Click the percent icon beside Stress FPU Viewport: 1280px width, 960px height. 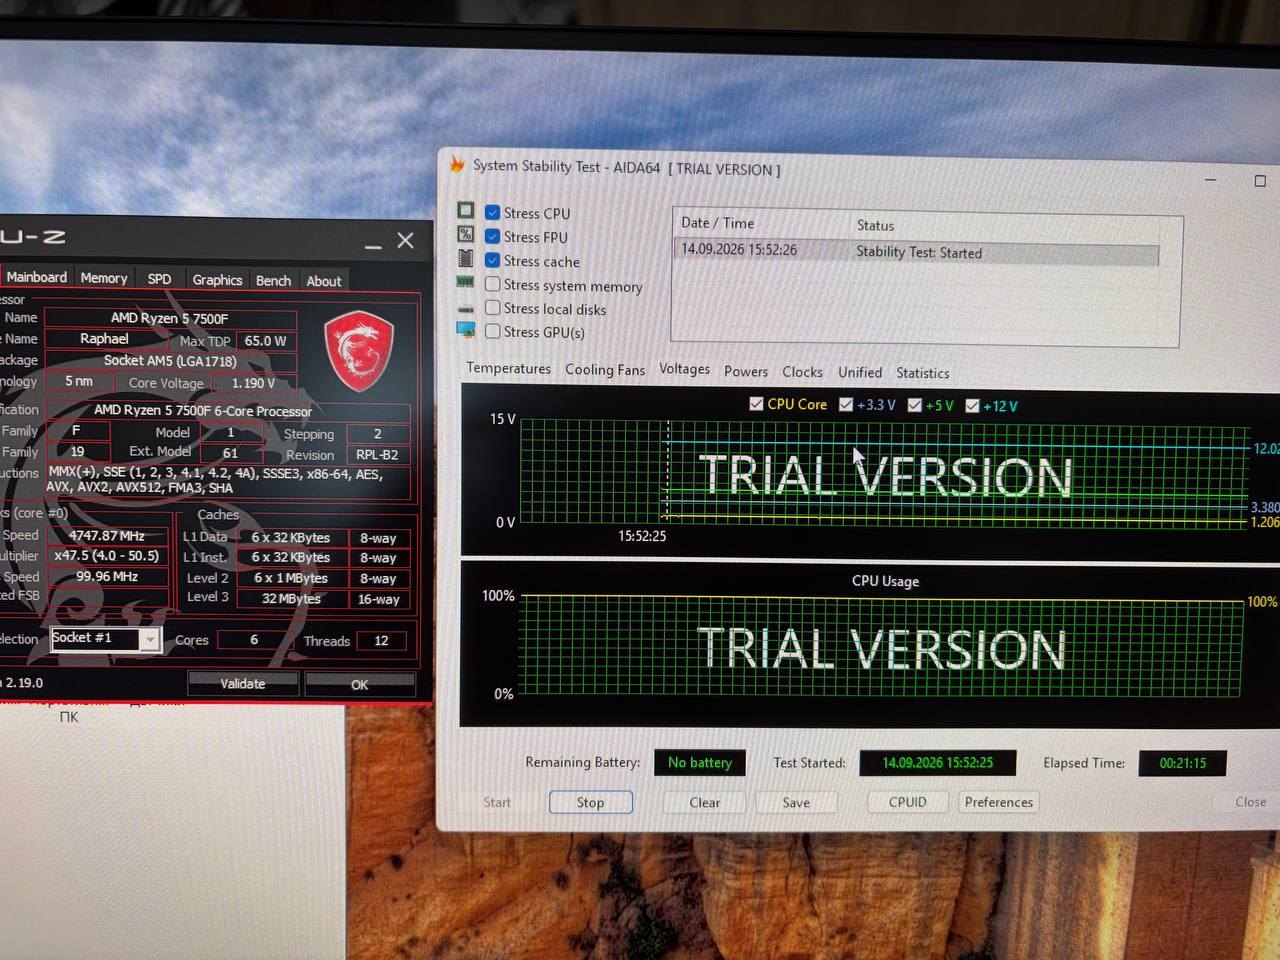pyautogui.click(x=466, y=234)
